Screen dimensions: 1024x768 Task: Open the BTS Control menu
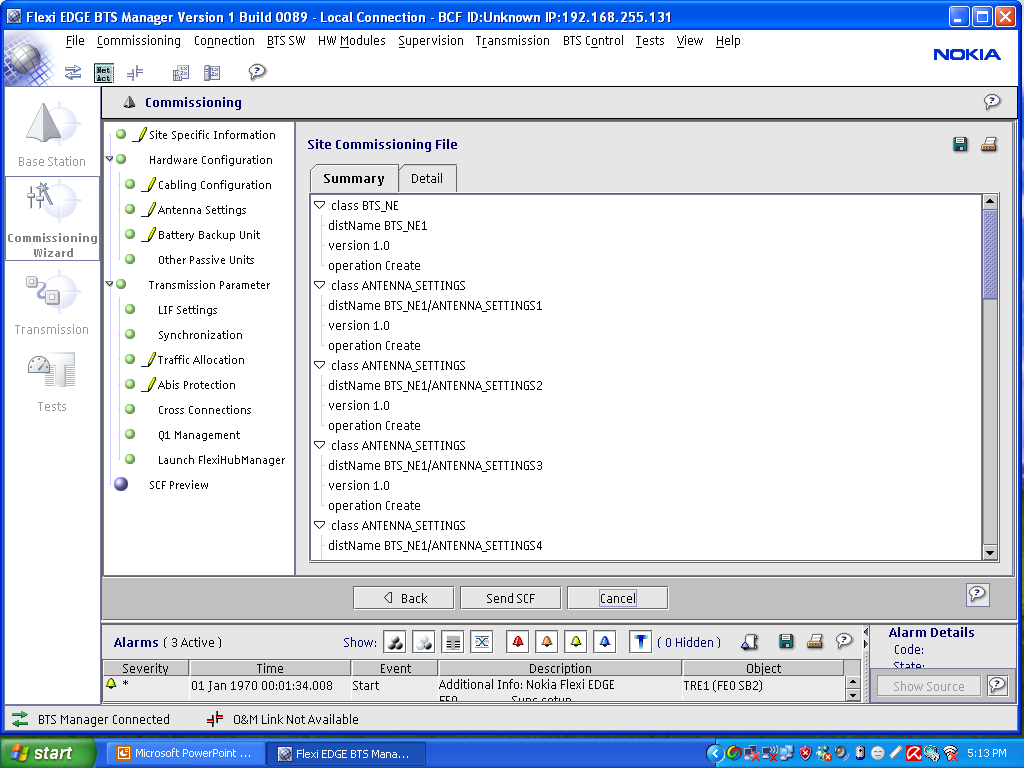(593, 41)
